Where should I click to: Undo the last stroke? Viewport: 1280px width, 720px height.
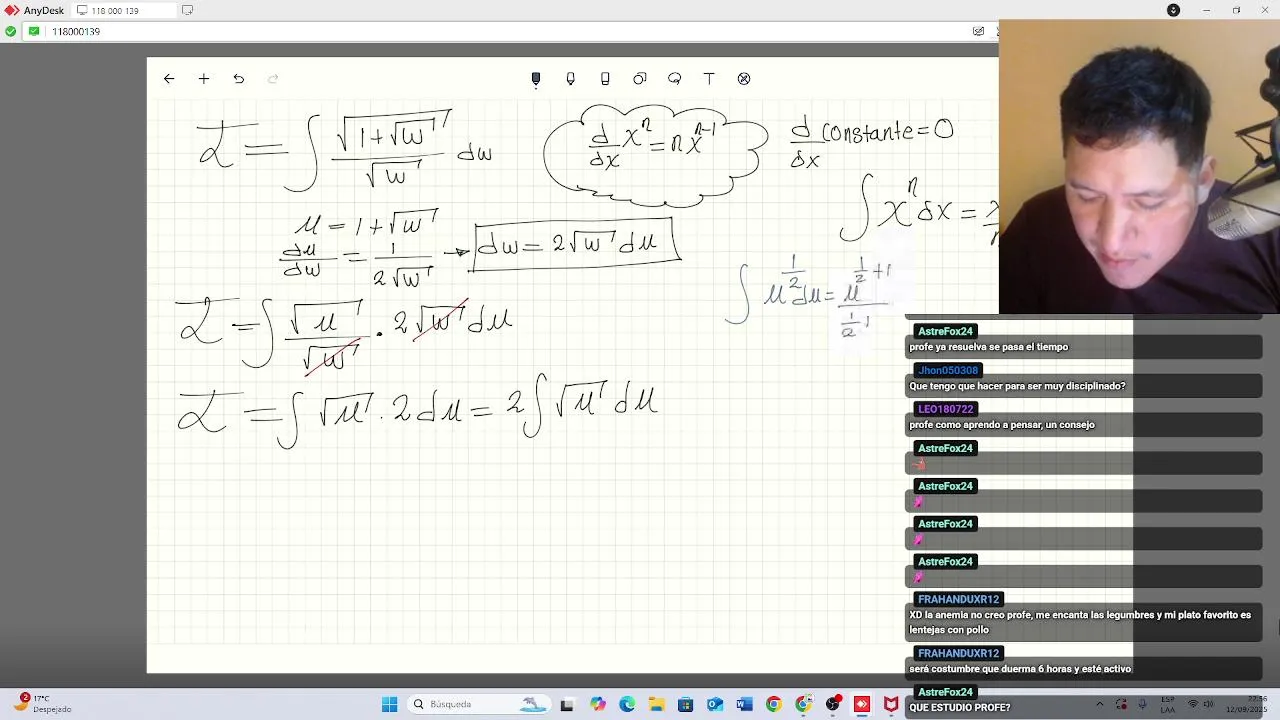coord(238,79)
